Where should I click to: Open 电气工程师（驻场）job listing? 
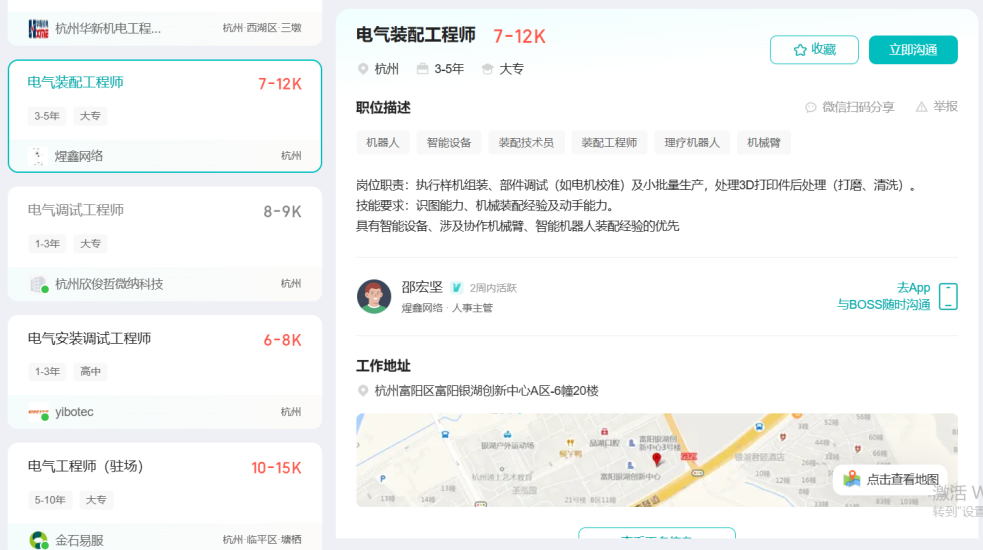(86, 467)
